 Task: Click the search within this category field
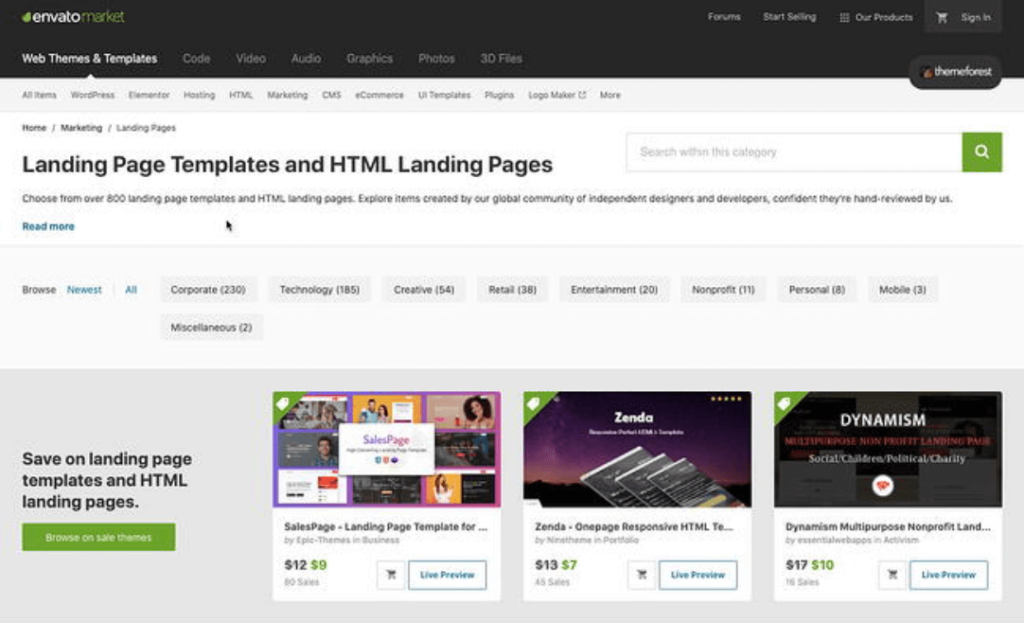pos(794,152)
